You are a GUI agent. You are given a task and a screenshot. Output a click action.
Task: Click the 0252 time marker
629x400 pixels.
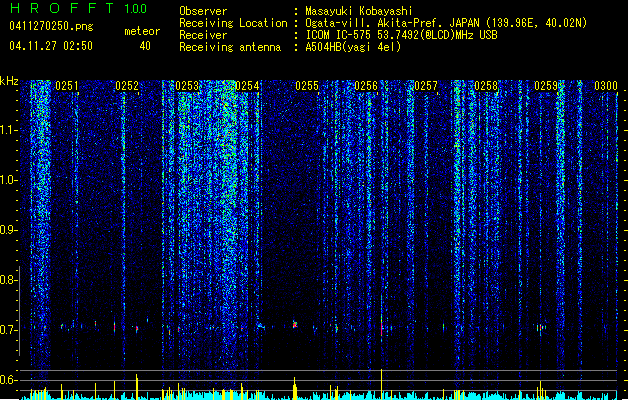coord(127,86)
